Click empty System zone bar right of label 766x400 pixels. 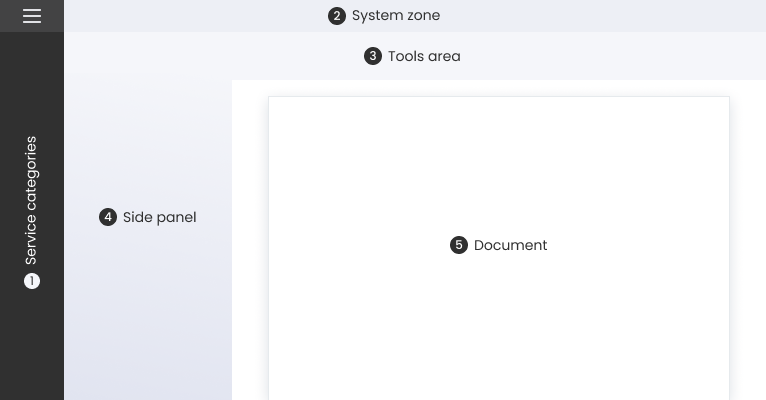pos(600,16)
